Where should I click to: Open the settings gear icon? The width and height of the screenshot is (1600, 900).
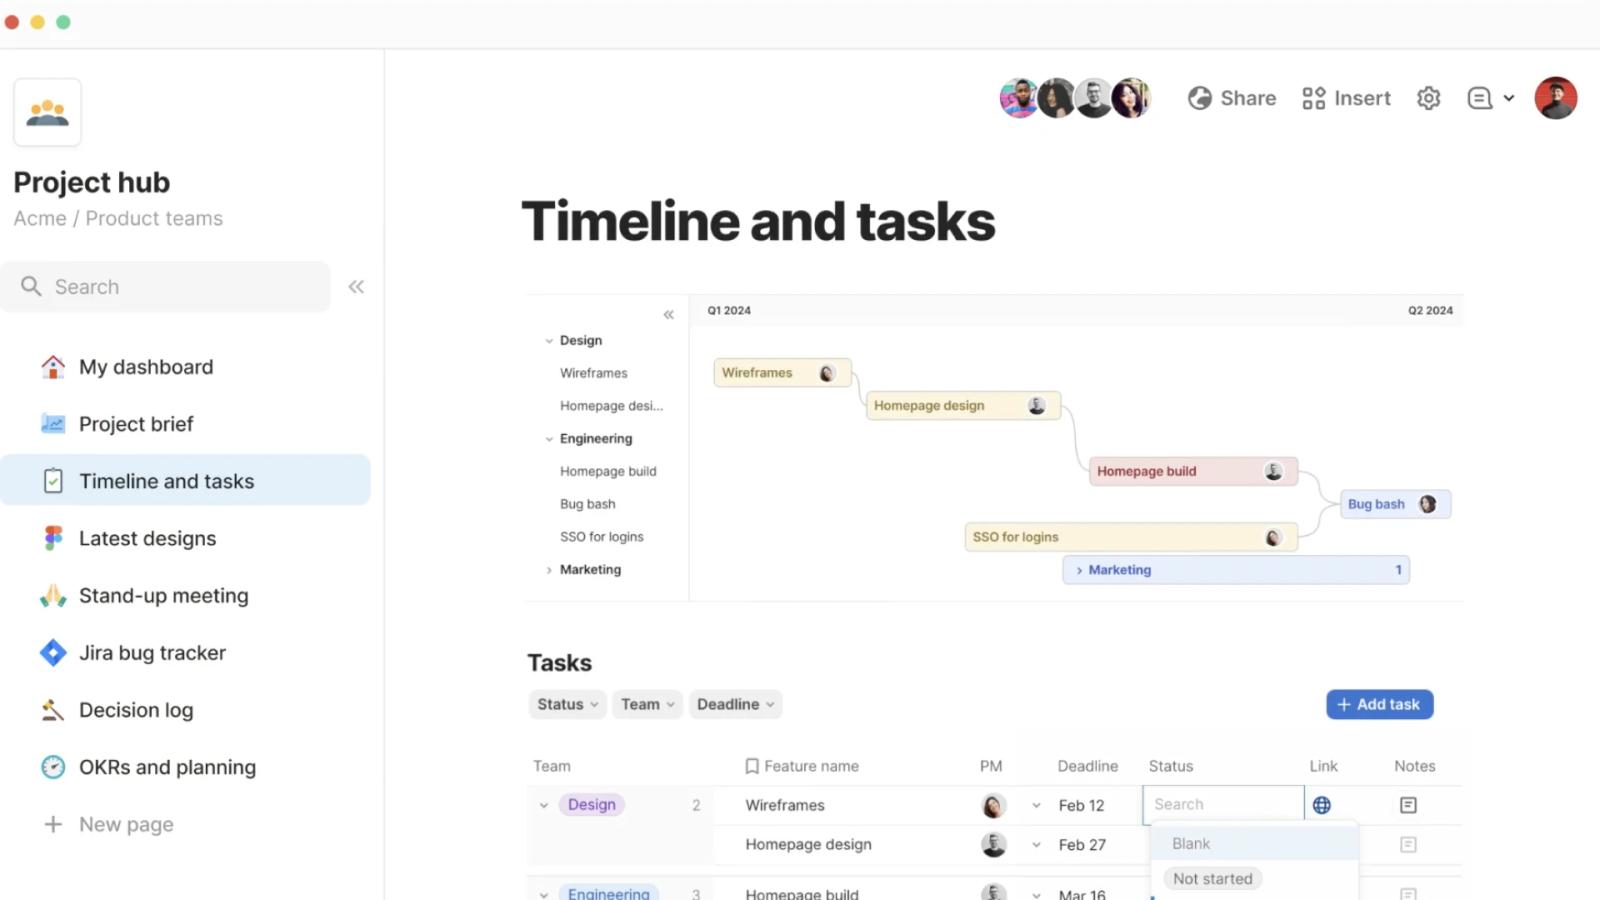[x=1428, y=98]
